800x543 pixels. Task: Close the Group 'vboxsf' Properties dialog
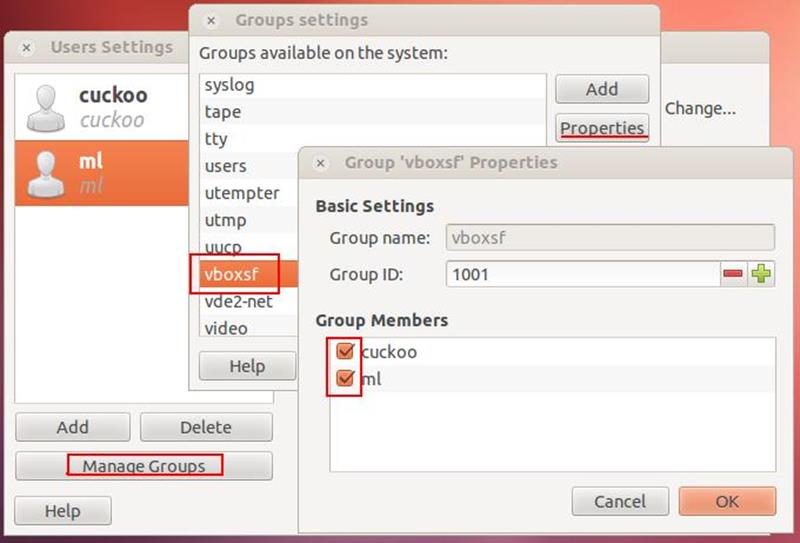point(320,163)
